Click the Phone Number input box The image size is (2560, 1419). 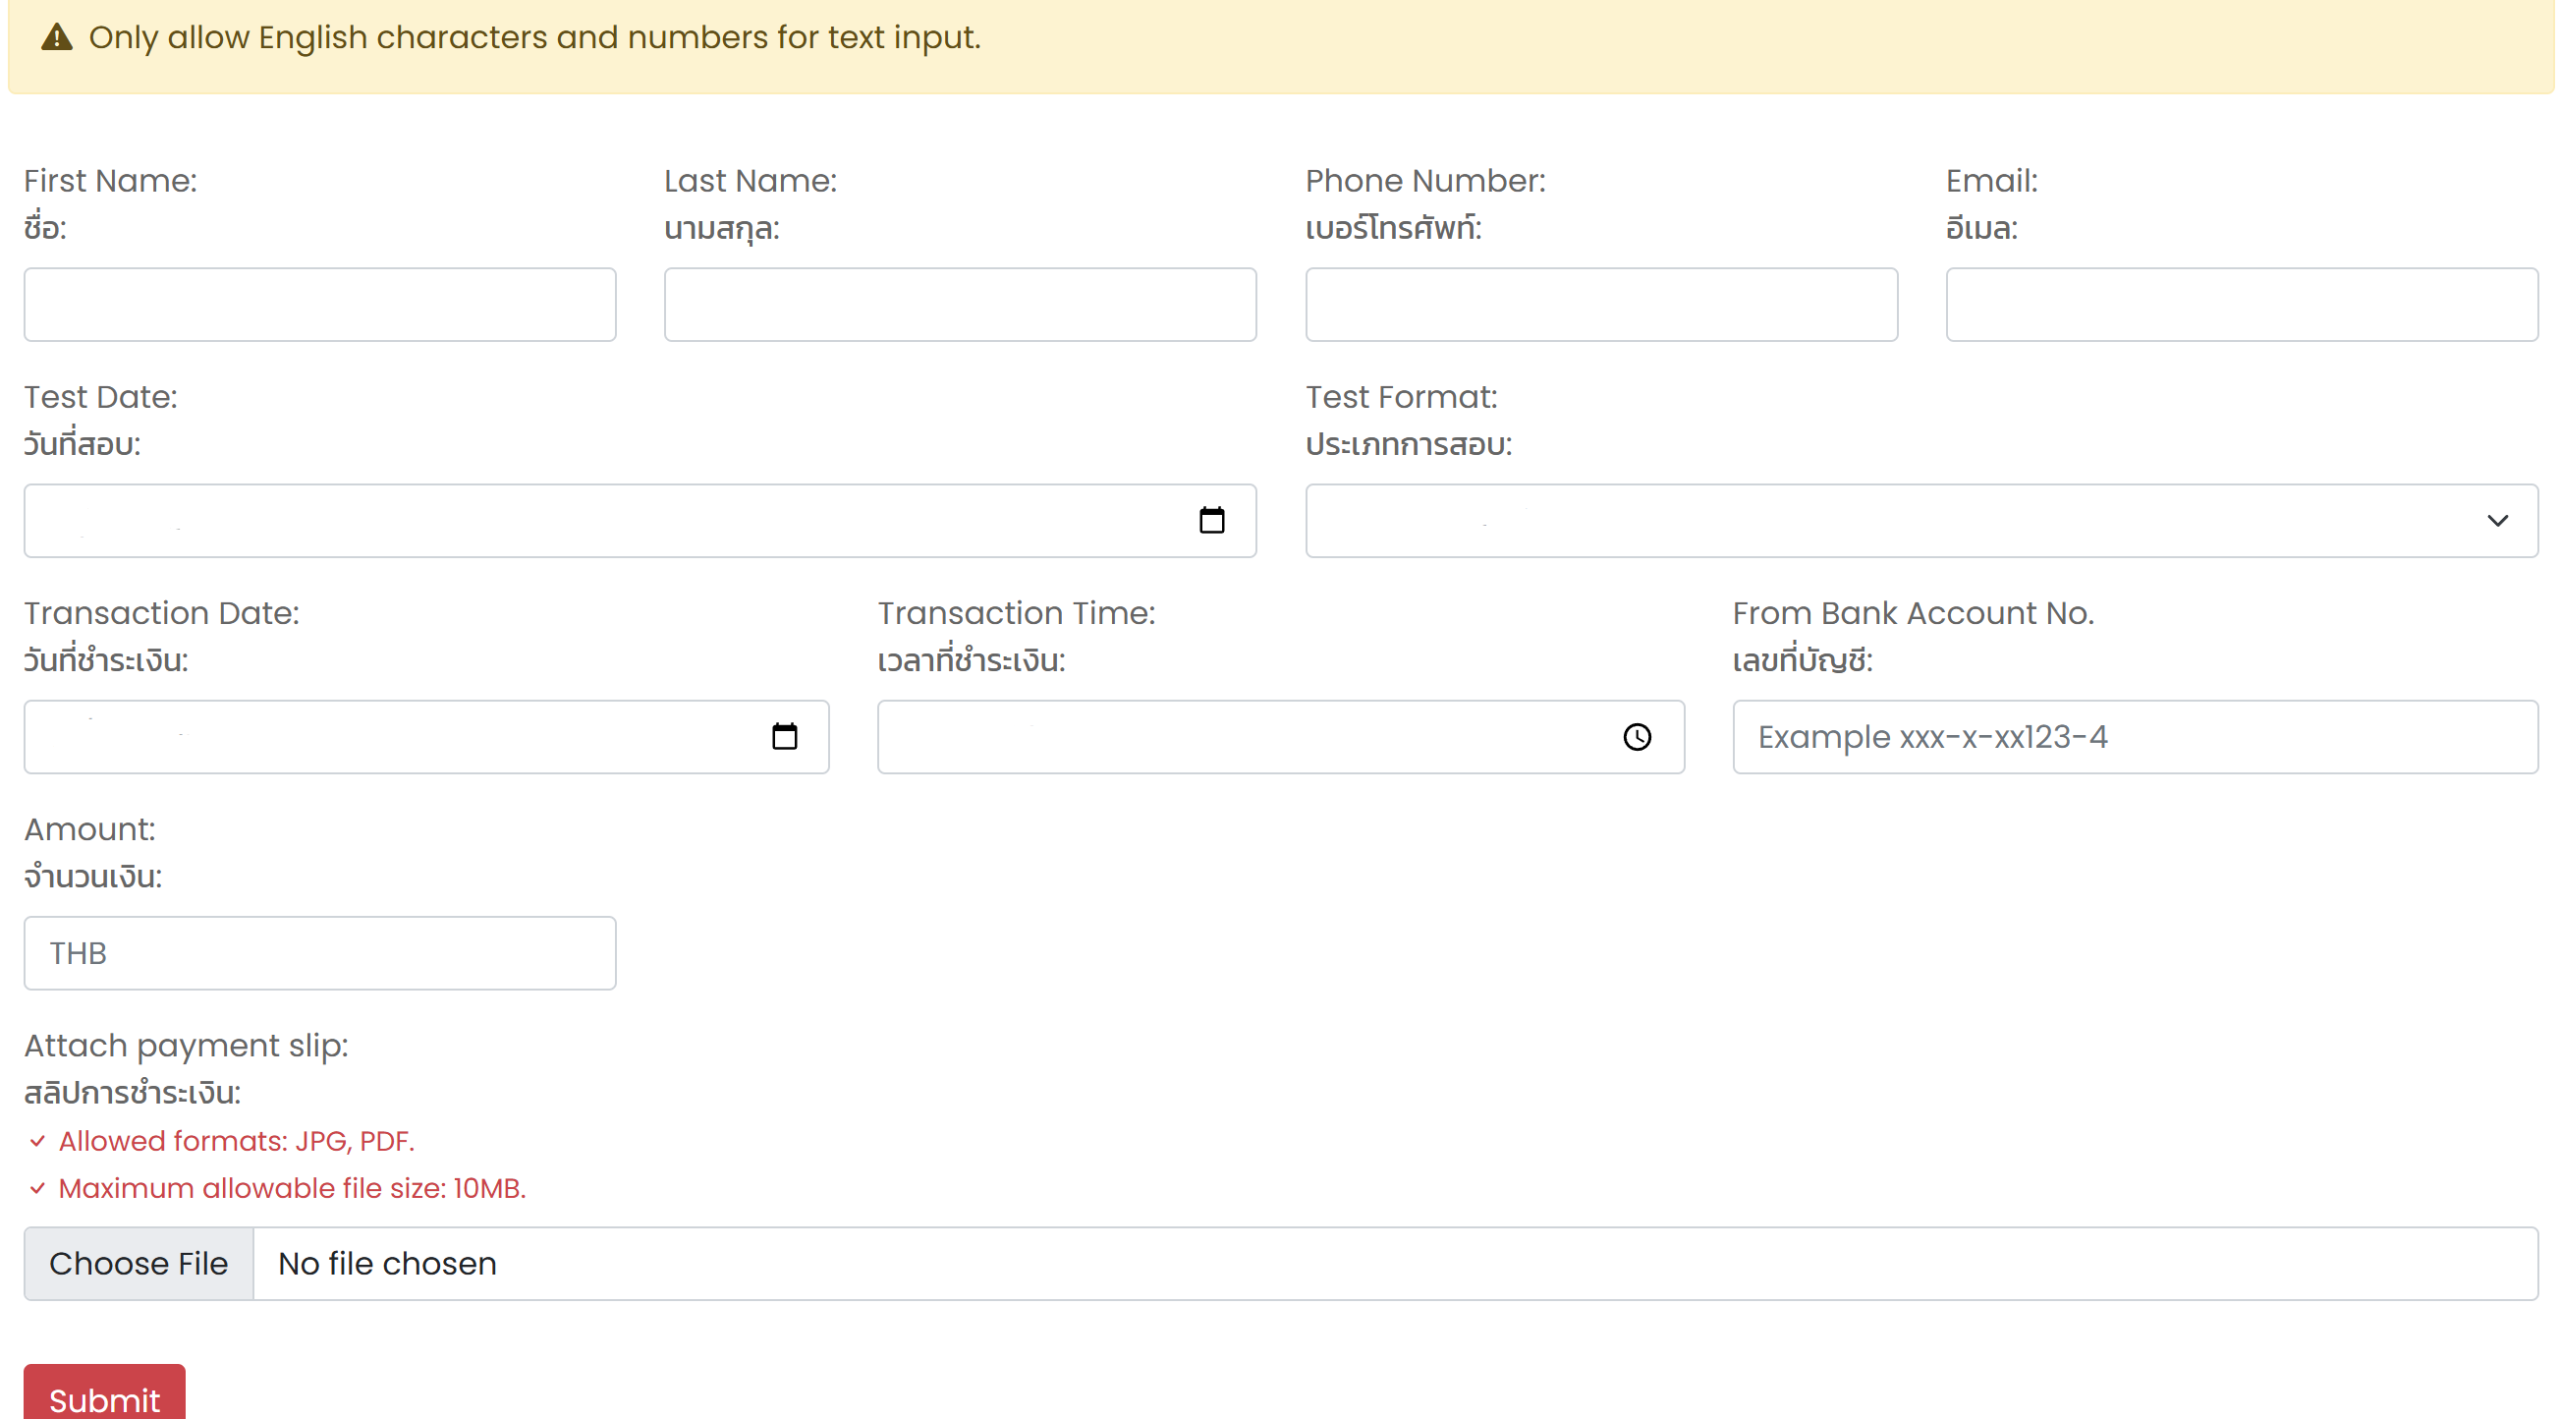pos(1600,304)
